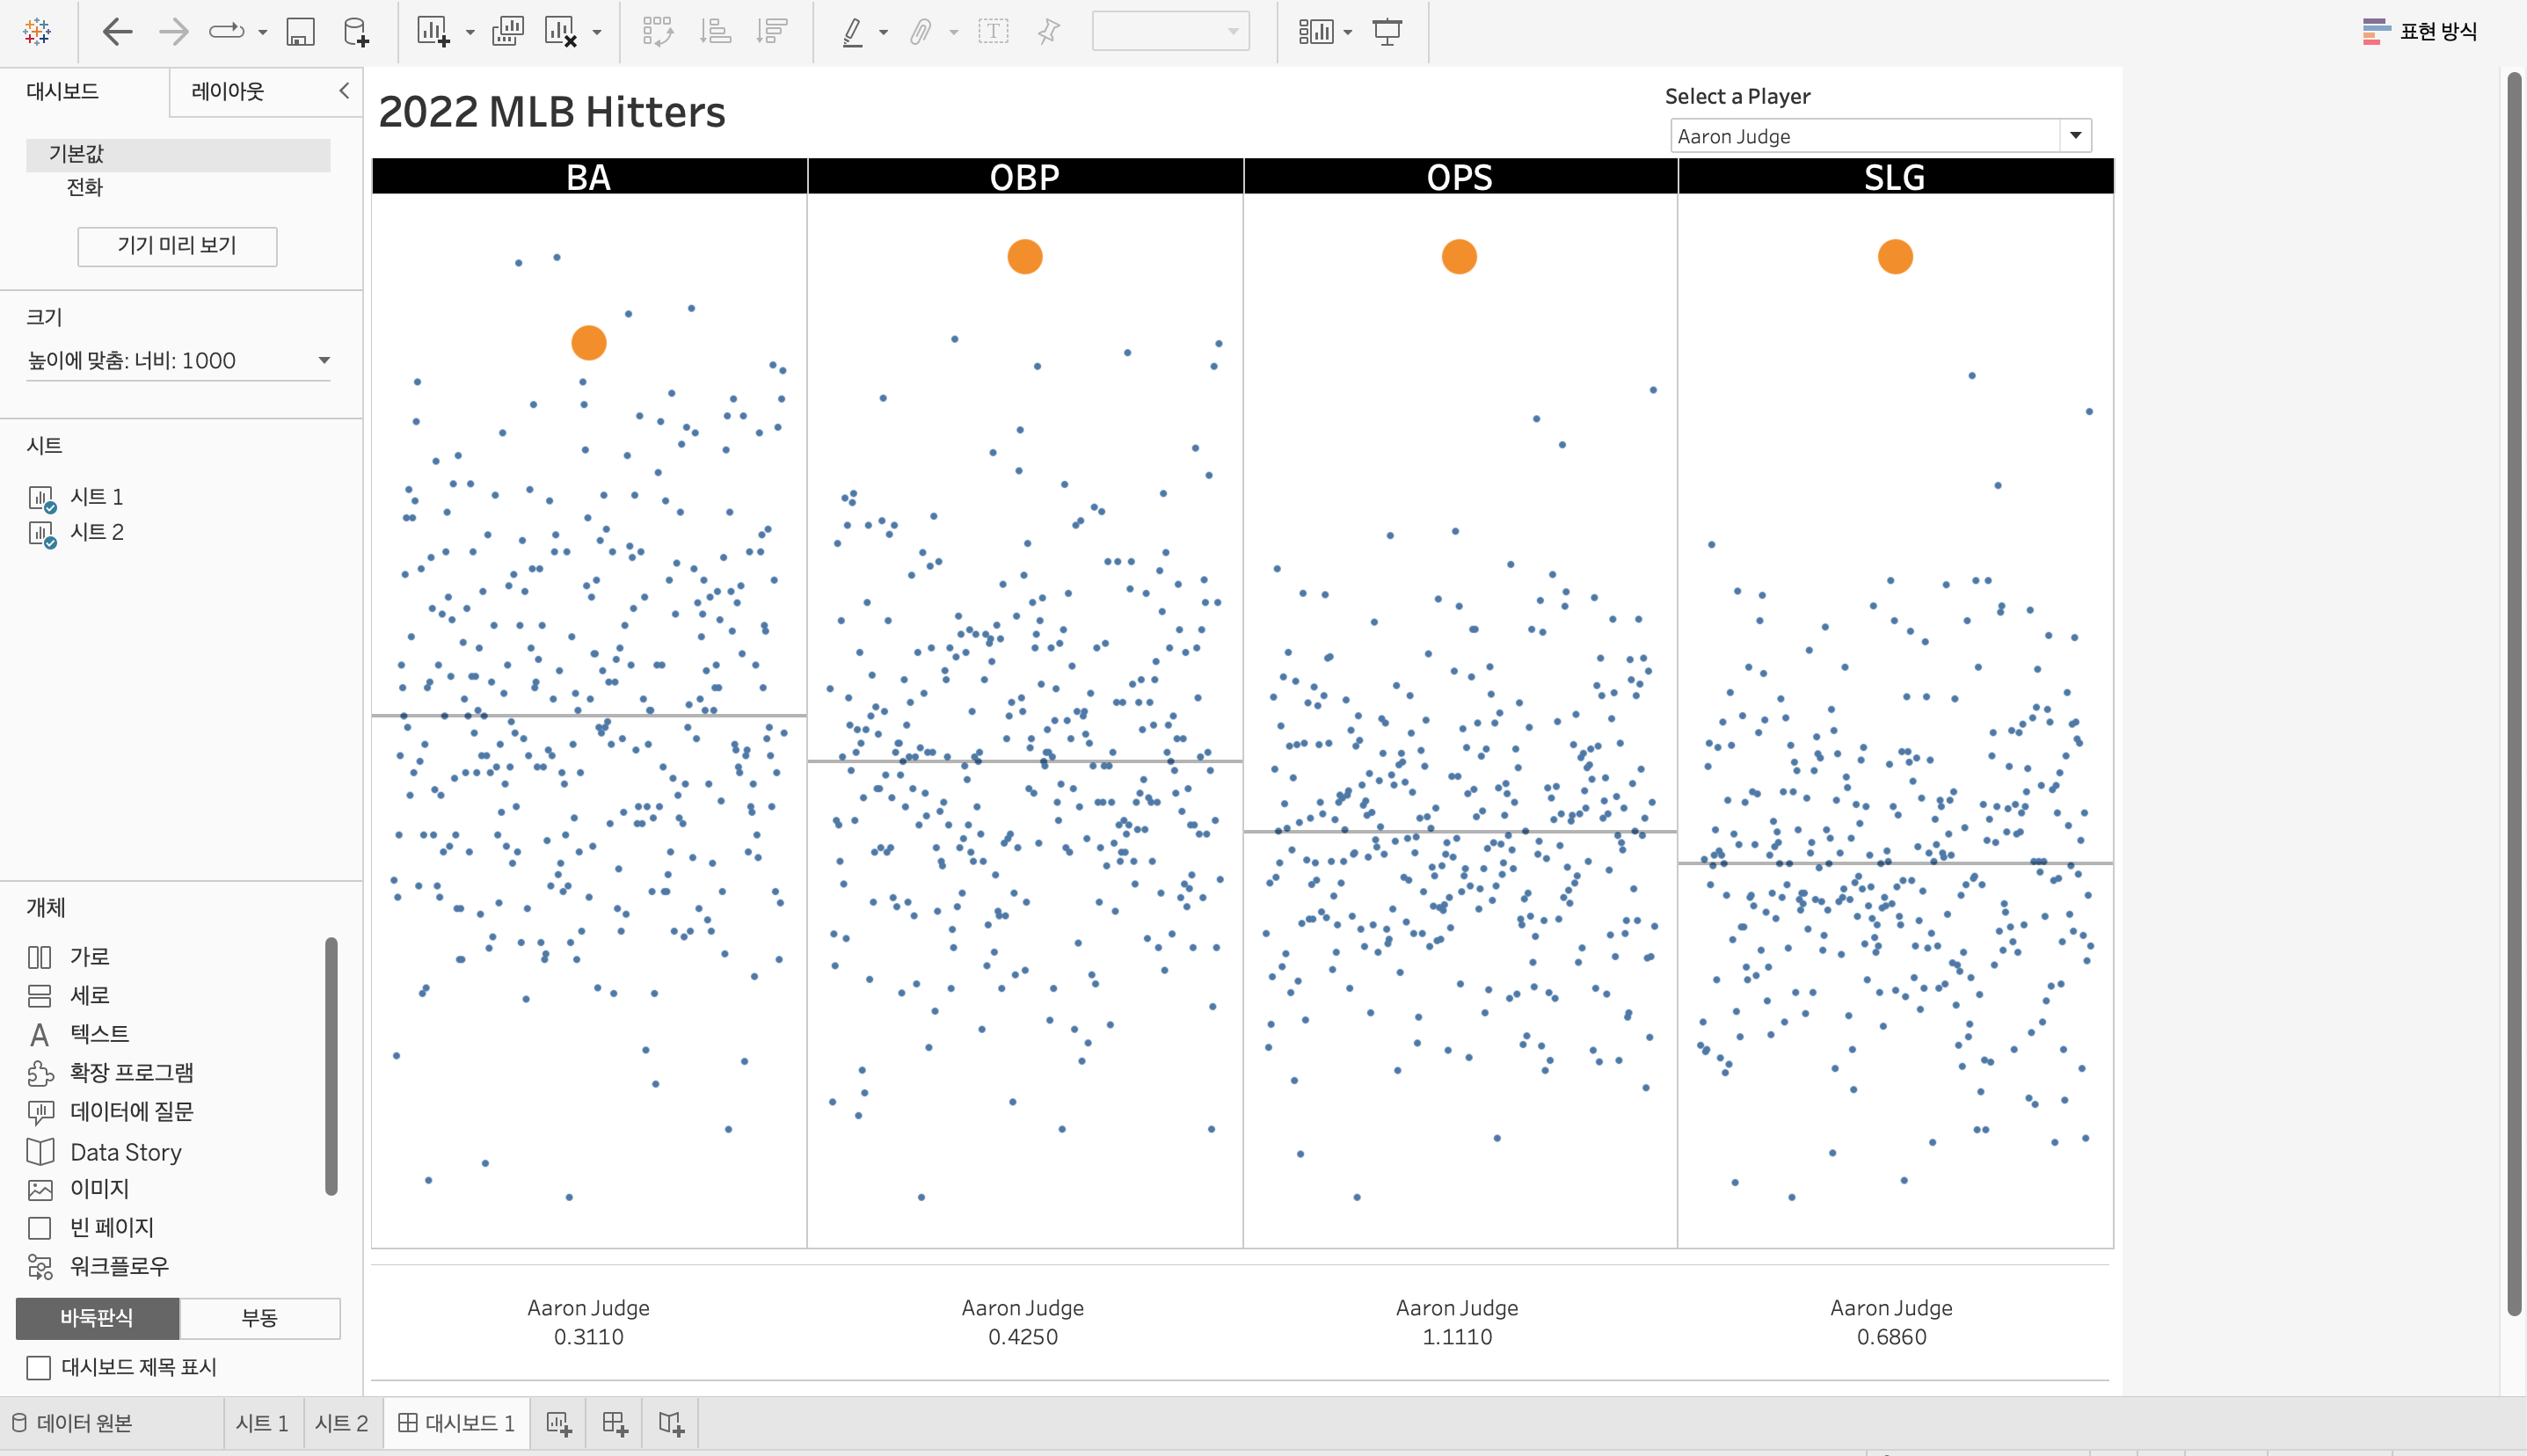
Task: Open the New Worksheet dropdown arrow
Action: click(x=470, y=33)
